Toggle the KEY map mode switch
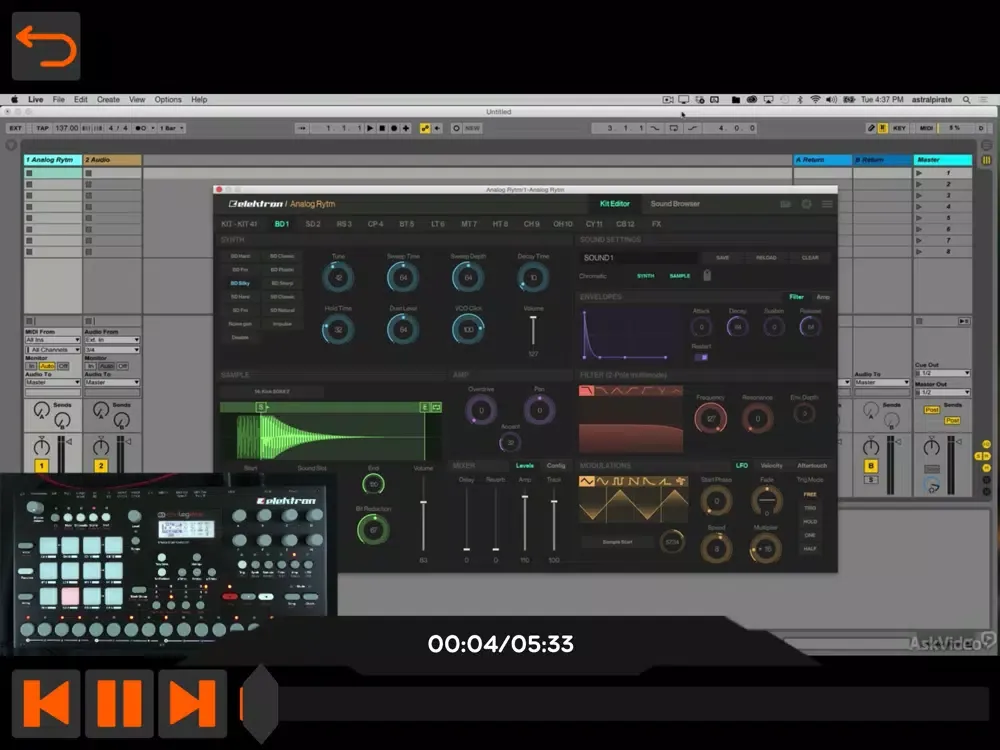 pyautogui.click(x=899, y=128)
